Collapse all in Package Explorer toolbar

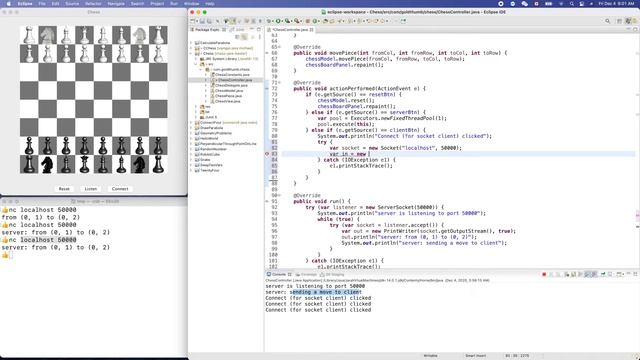coord(238,37)
